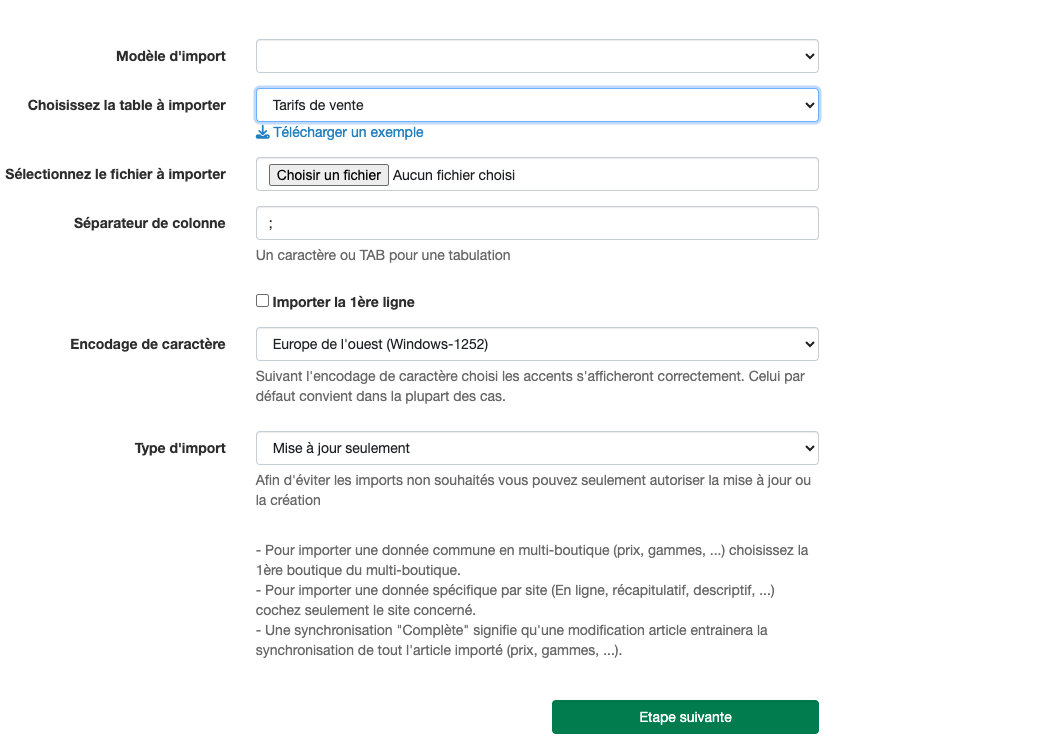Expand the Encodage de caractère dropdown
The width and height of the screenshot is (1051, 755).
(x=537, y=344)
